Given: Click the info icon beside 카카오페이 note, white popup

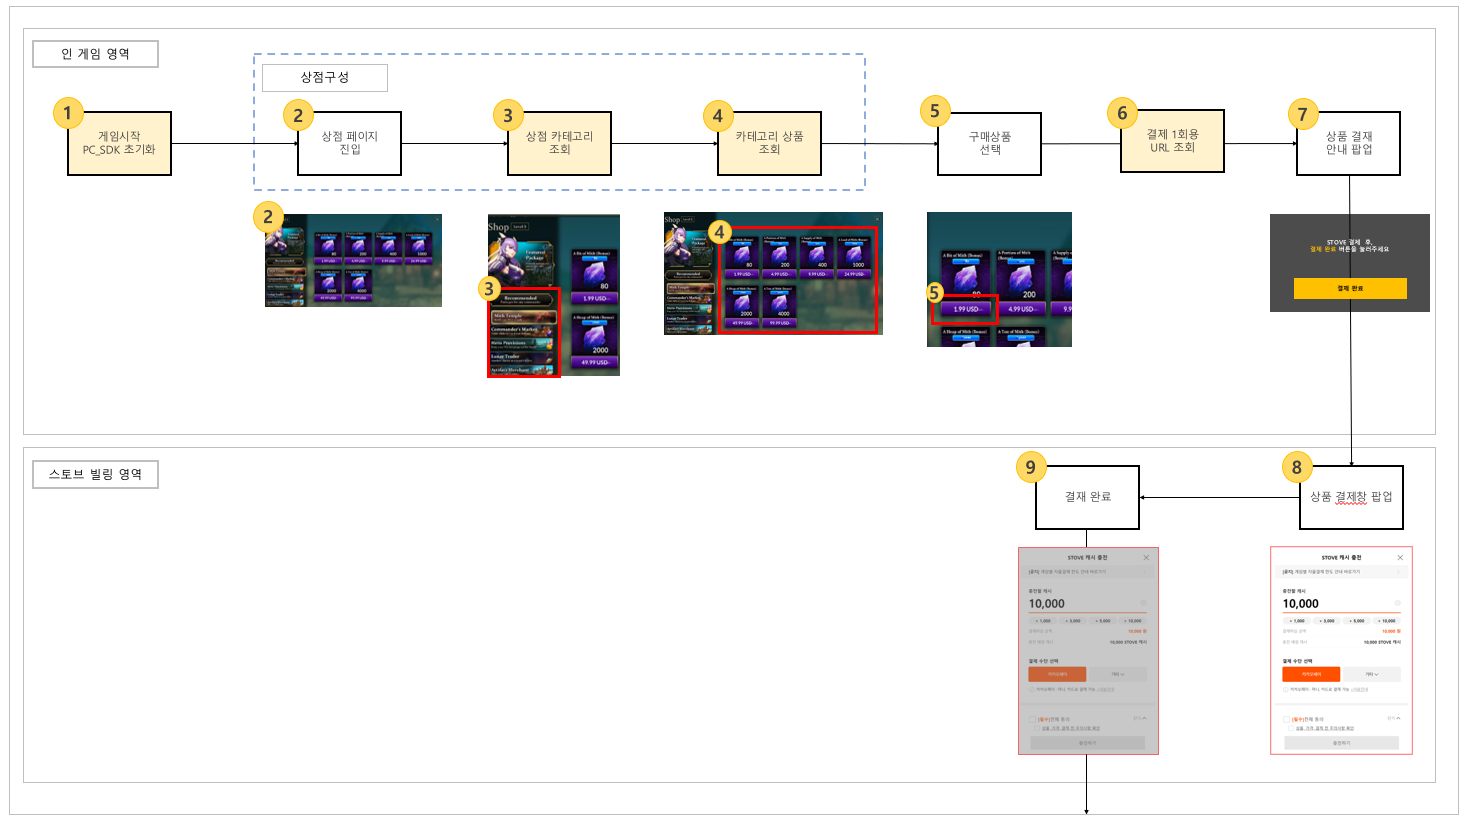Looking at the screenshot, I should click(x=1286, y=689).
